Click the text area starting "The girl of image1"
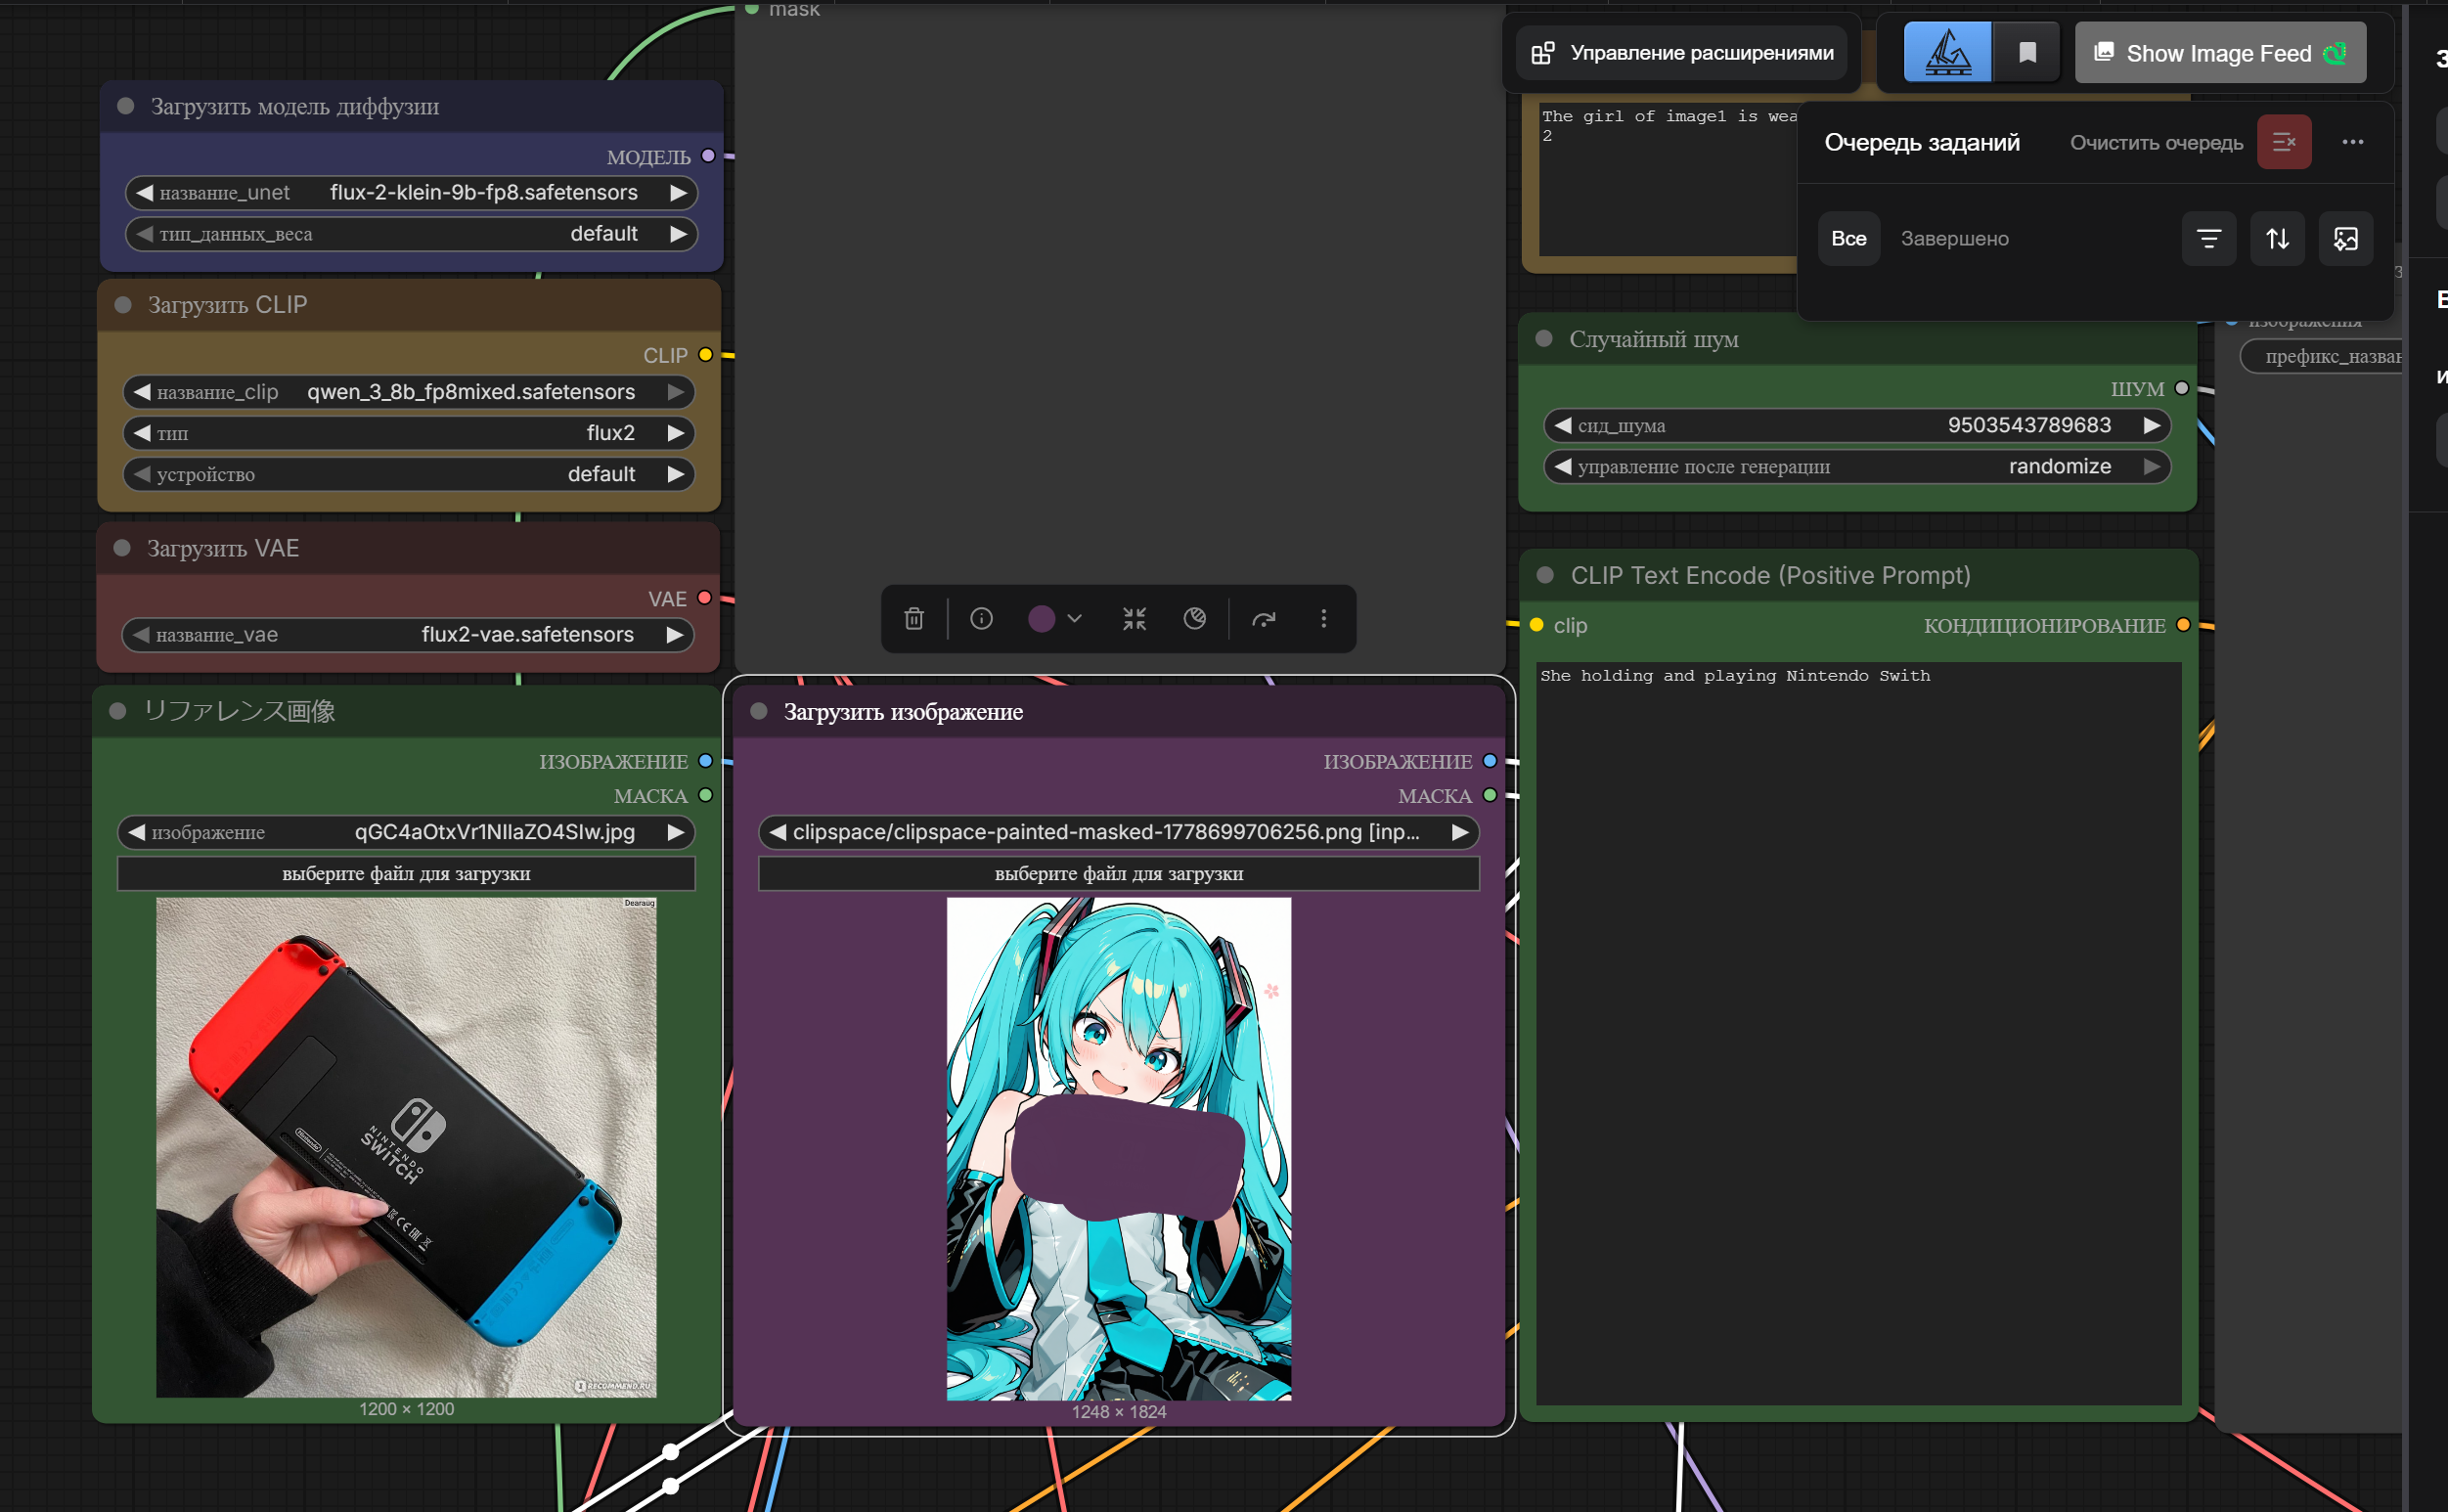The width and height of the screenshot is (2448, 1512). tap(1668, 178)
